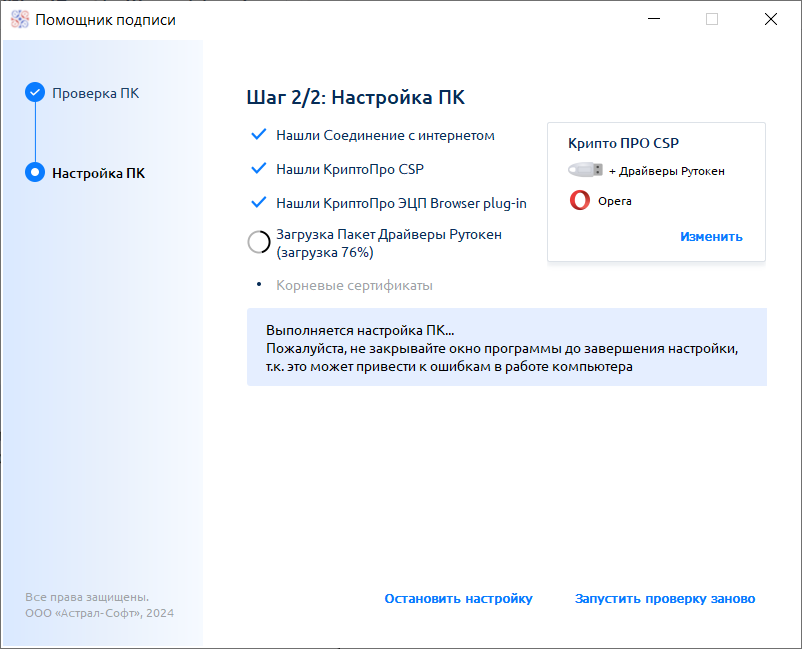Click the Opera browser logo
The image size is (802, 649).
tap(580, 200)
